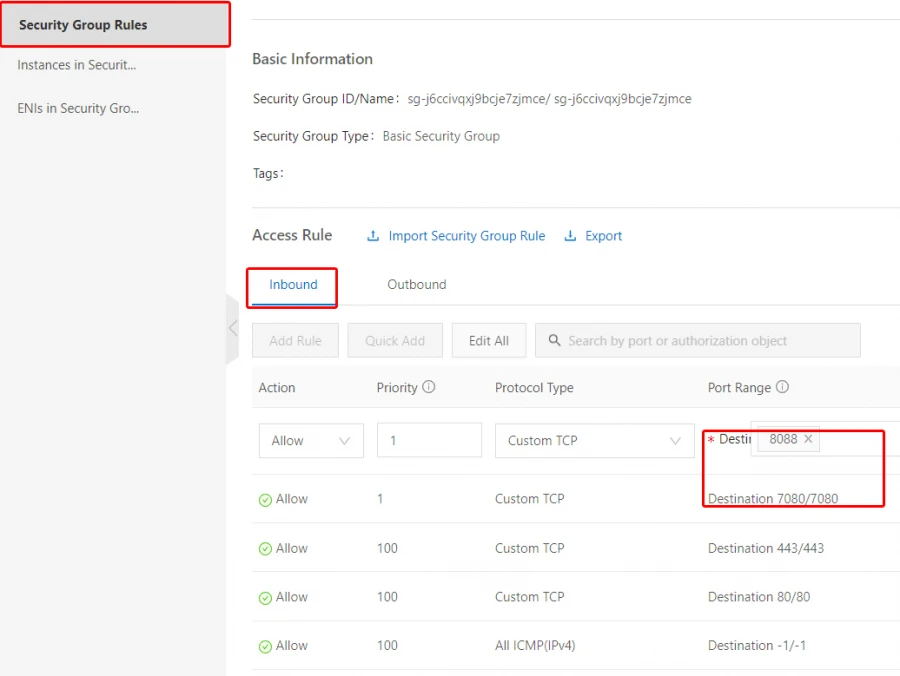Click Custom TCP in 80/80 row
The image size is (900, 676).
pyautogui.click(x=530, y=597)
